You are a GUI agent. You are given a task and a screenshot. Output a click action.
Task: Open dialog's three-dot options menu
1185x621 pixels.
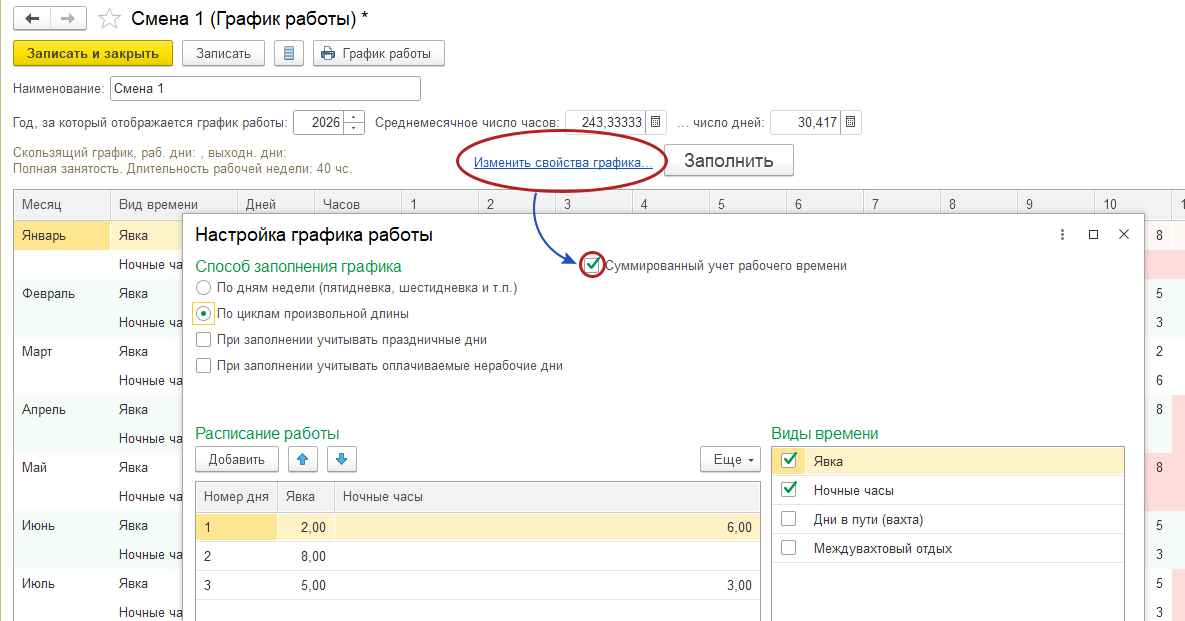coord(1060,234)
